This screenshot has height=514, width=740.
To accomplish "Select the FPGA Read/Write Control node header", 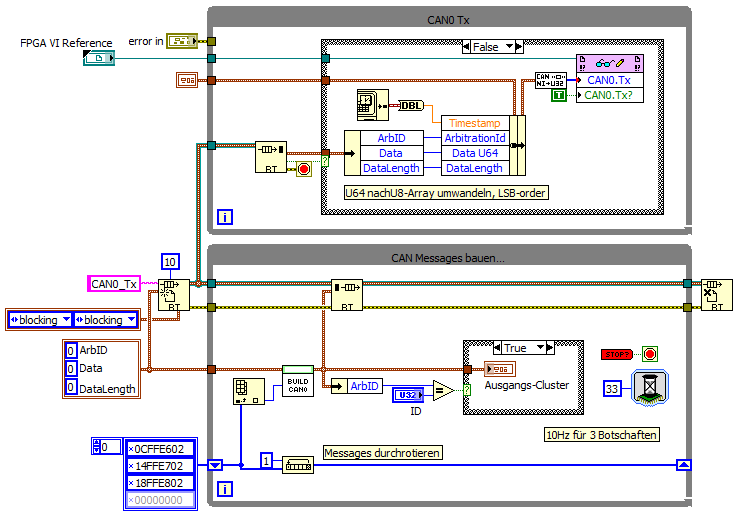I will click(610, 63).
